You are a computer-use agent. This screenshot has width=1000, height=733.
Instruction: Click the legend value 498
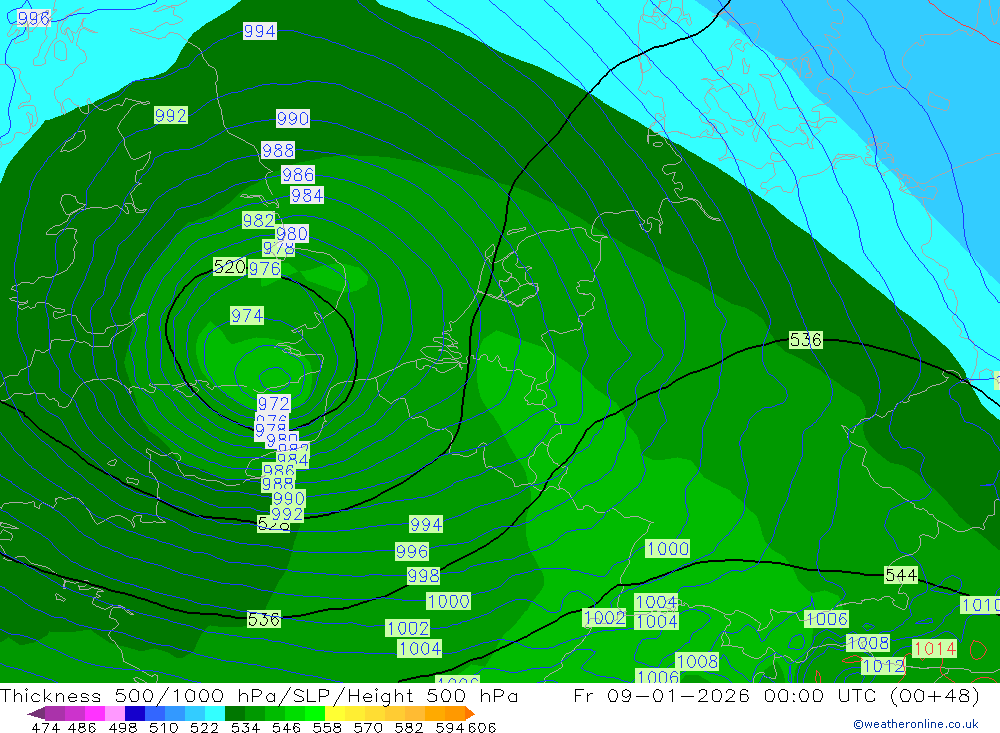tap(123, 727)
